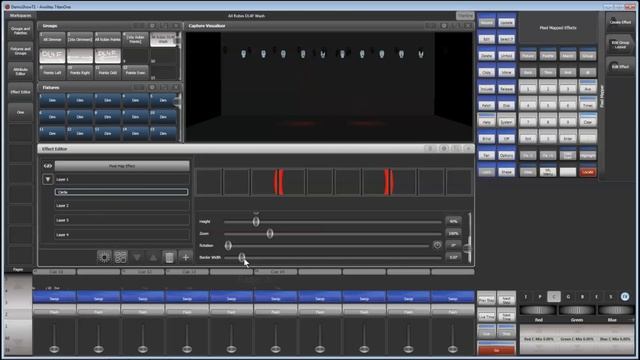This screenshot has height=360, width=640.
Task: Expand Layer 1 with the triangle arrow
Action: pyautogui.click(x=48, y=179)
